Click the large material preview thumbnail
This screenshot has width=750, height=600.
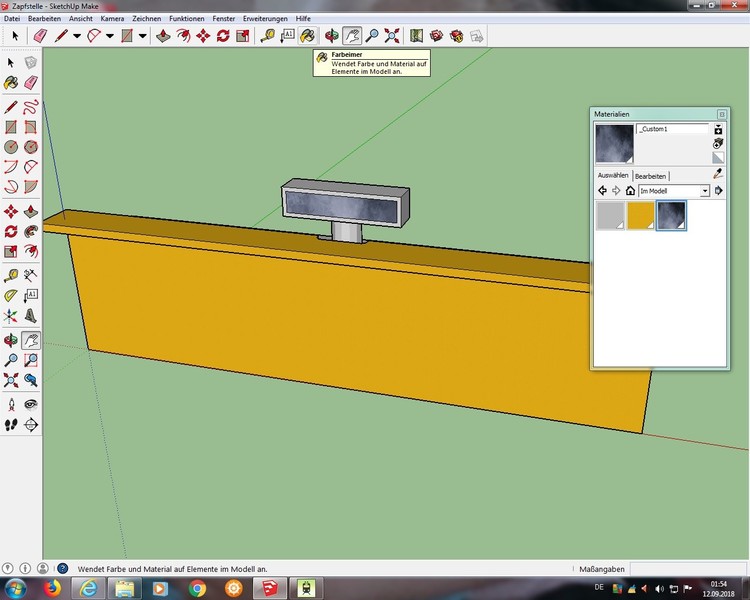[614, 144]
